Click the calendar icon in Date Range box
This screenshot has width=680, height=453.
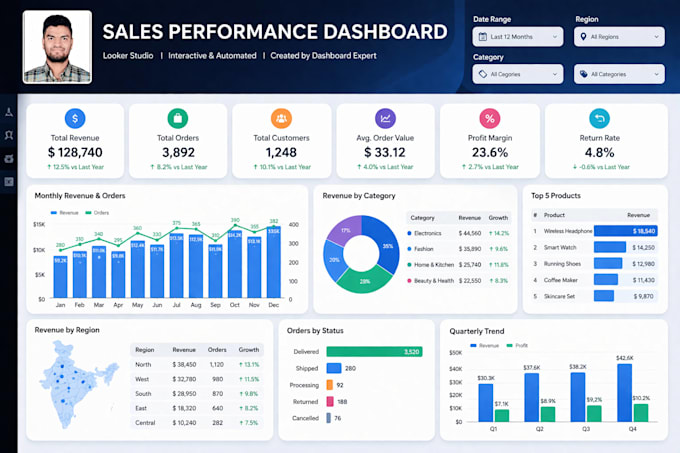(483, 37)
